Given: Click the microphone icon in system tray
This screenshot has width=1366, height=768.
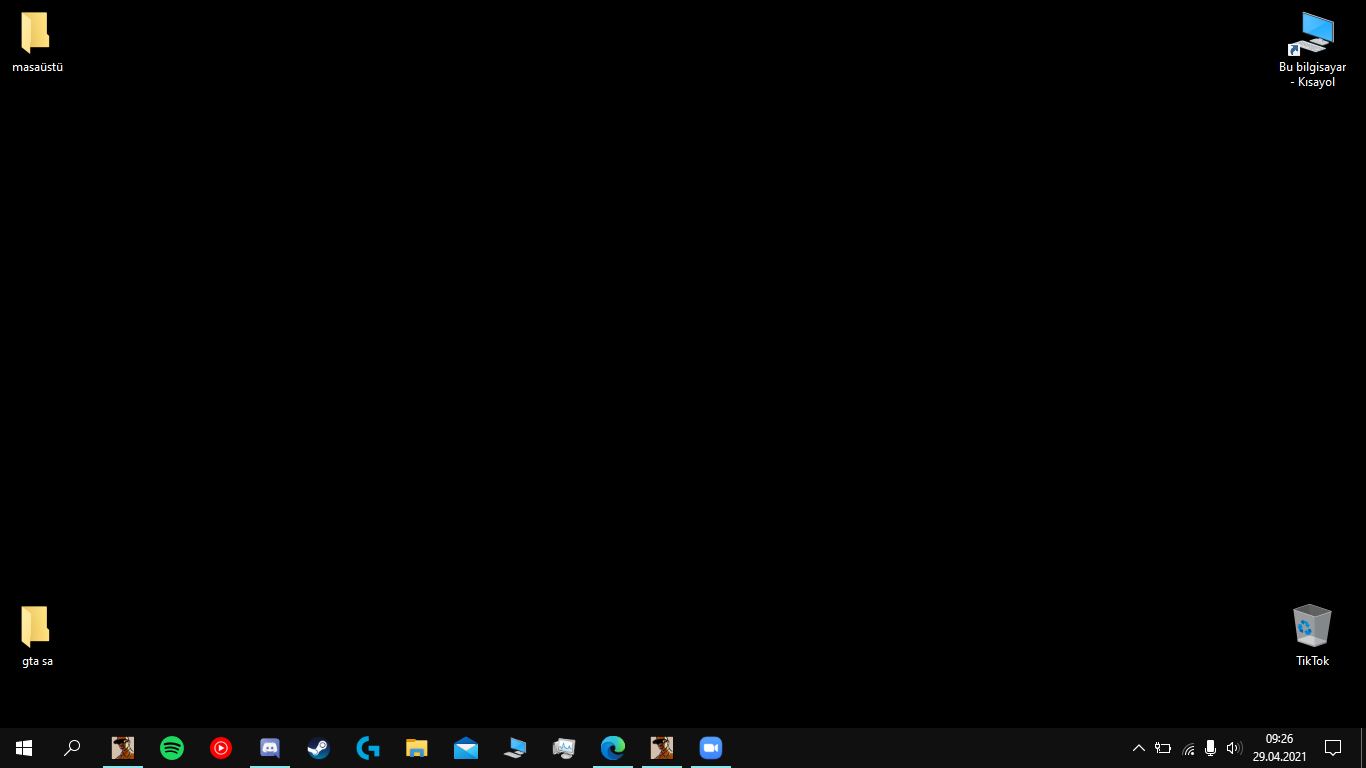Looking at the screenshot, I should [1211, 748].
